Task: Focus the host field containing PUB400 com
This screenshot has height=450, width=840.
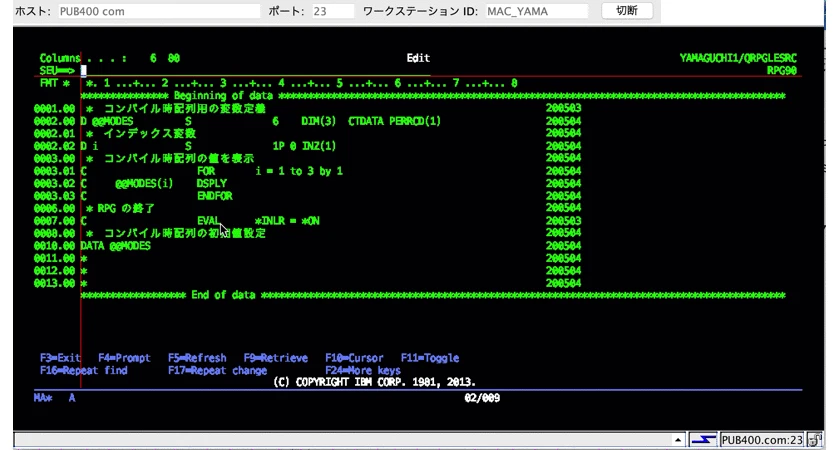Action: click(x=159, y=11)
